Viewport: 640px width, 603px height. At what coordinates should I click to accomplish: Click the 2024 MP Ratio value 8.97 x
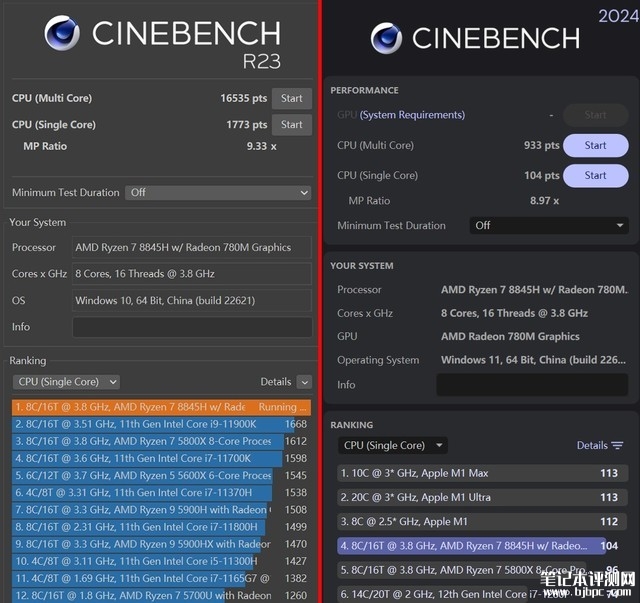544,200
